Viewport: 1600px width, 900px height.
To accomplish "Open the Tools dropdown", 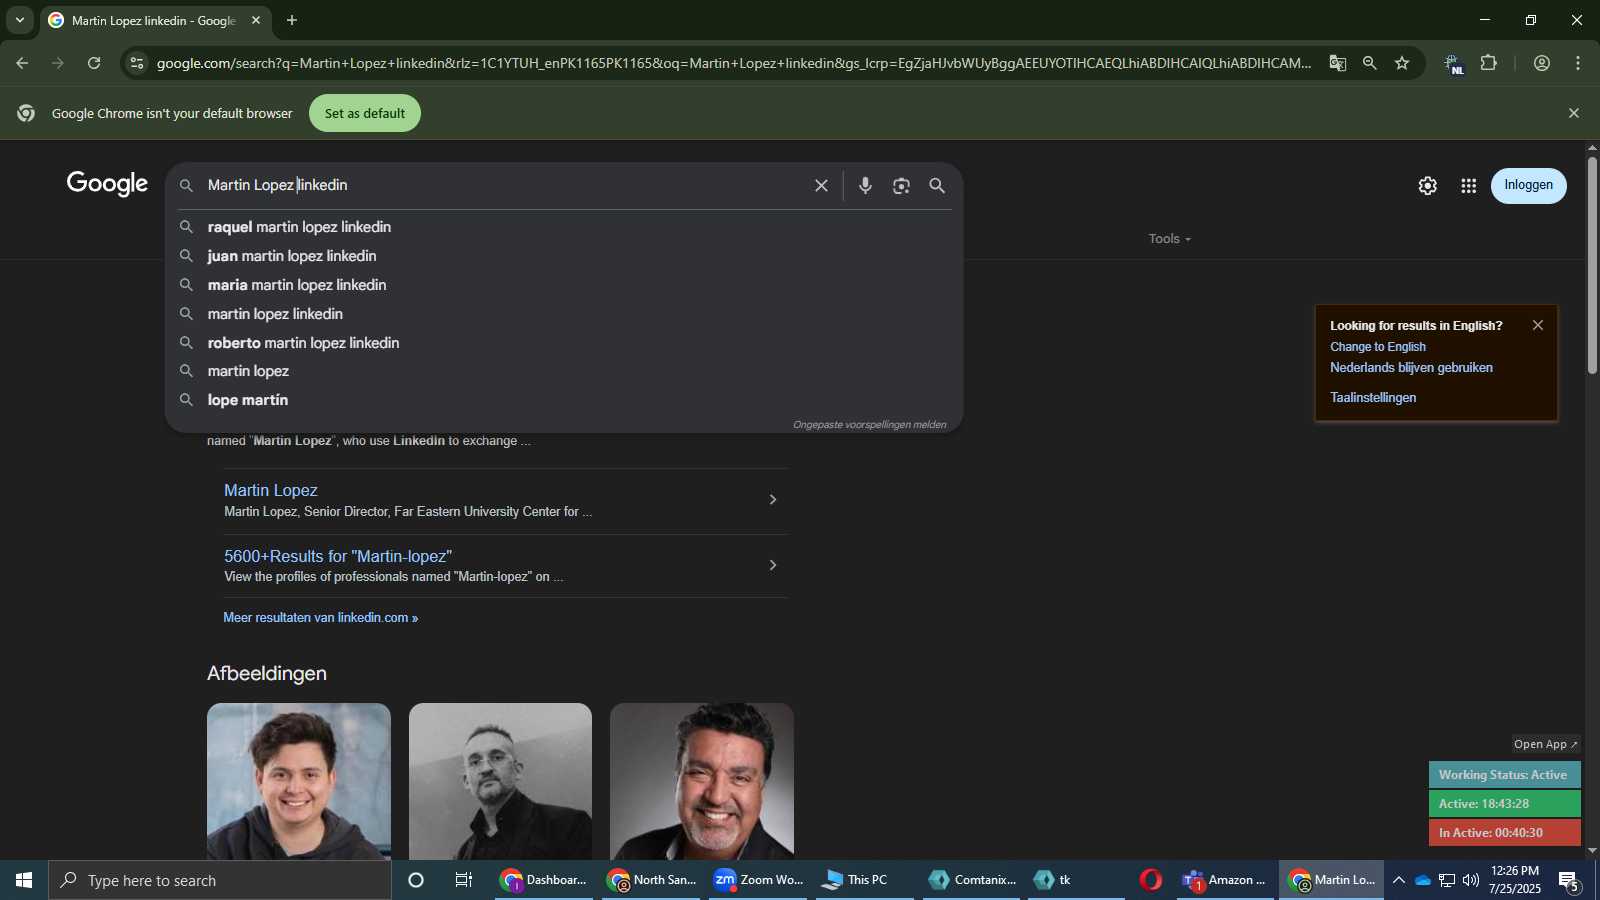I will pos(1169,239).
